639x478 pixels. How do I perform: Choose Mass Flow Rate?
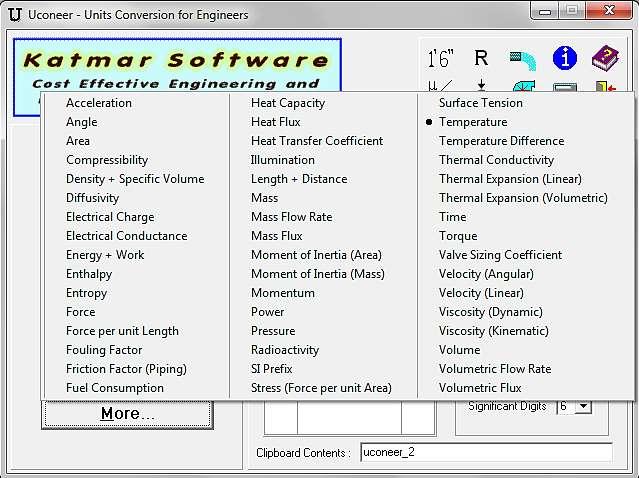coord(292,217)
